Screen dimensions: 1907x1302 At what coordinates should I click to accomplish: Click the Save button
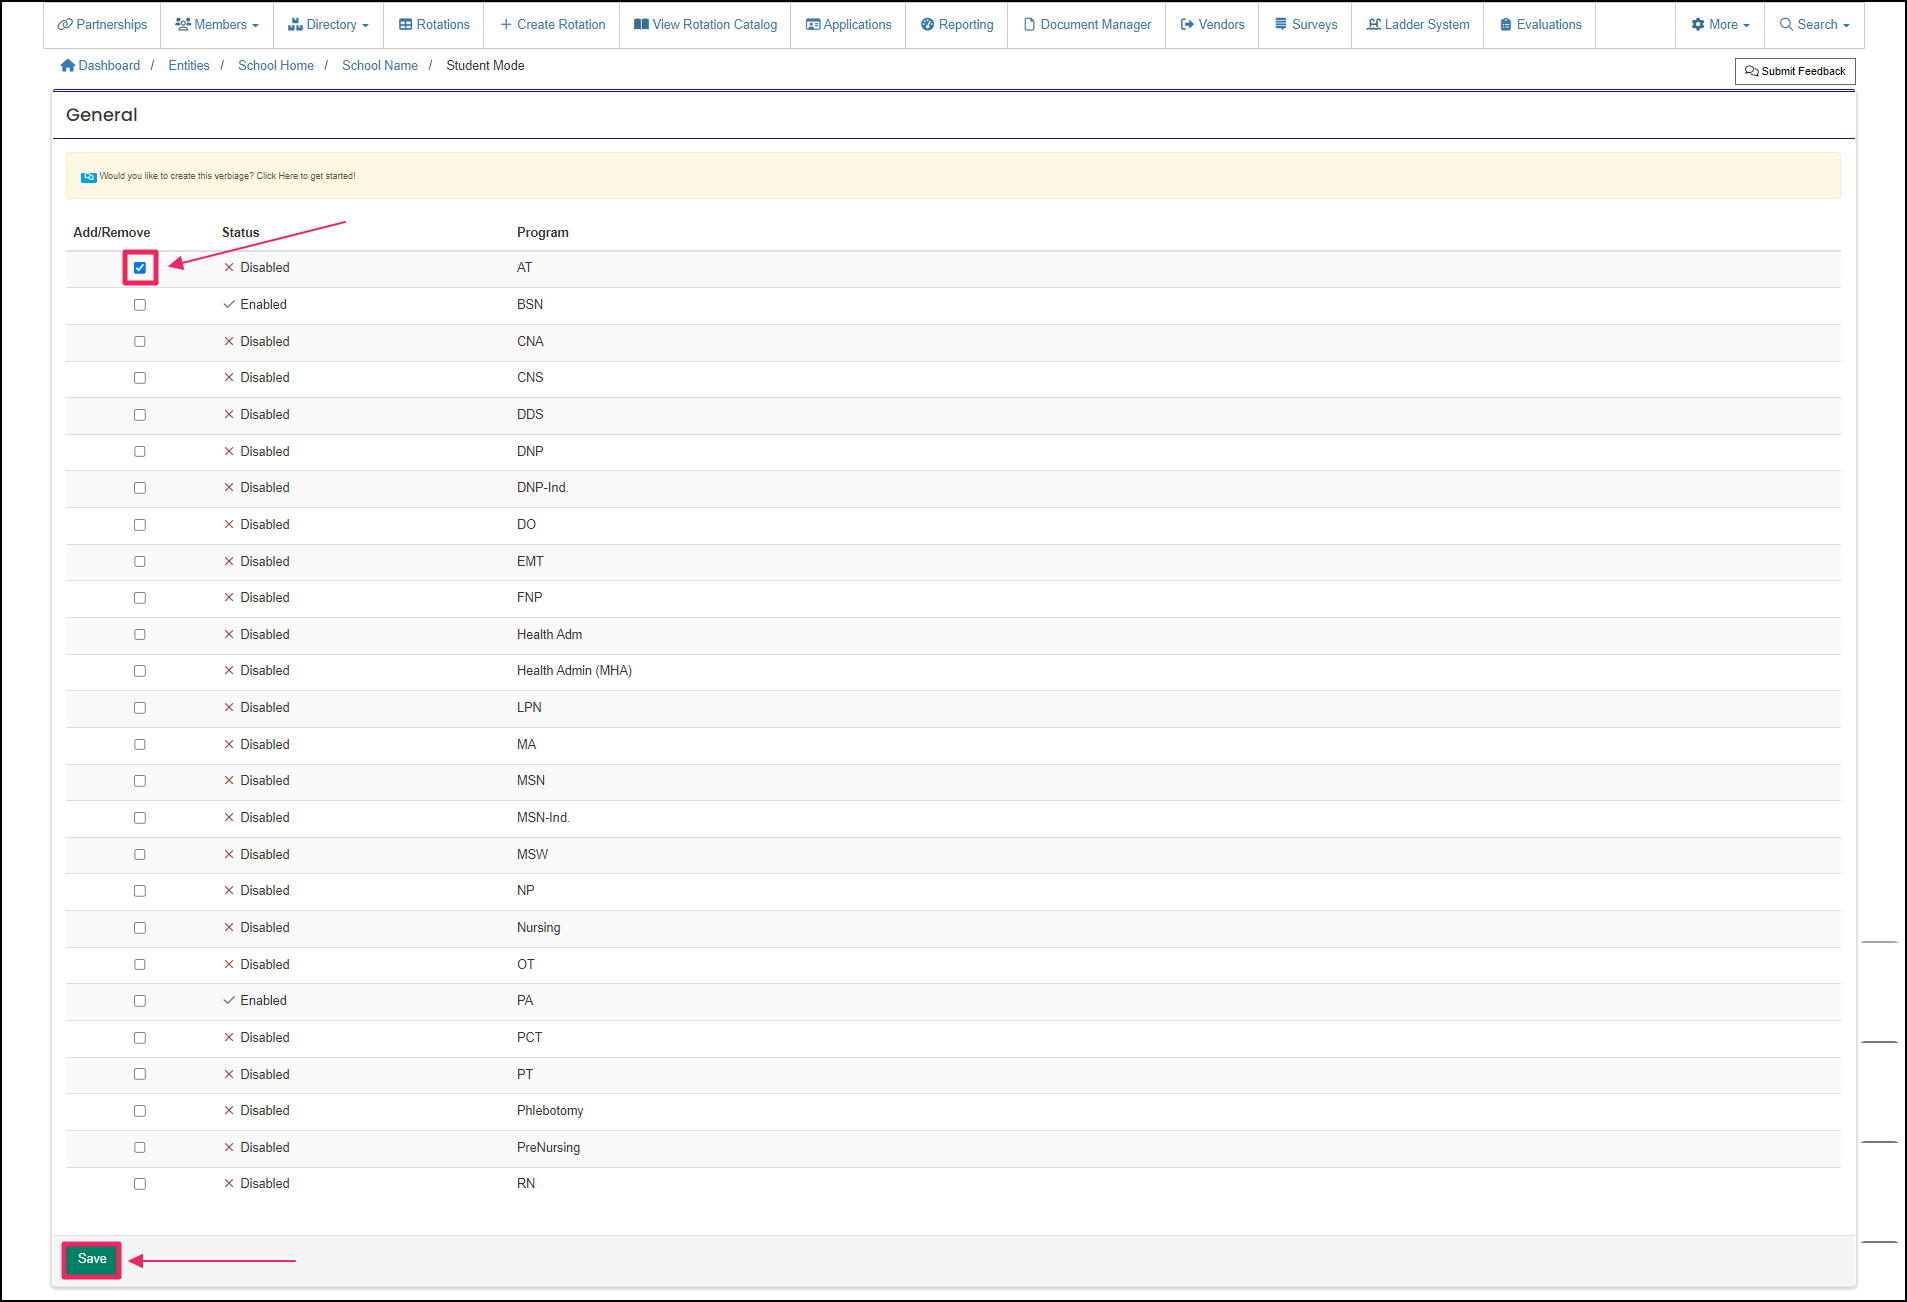90,1259
